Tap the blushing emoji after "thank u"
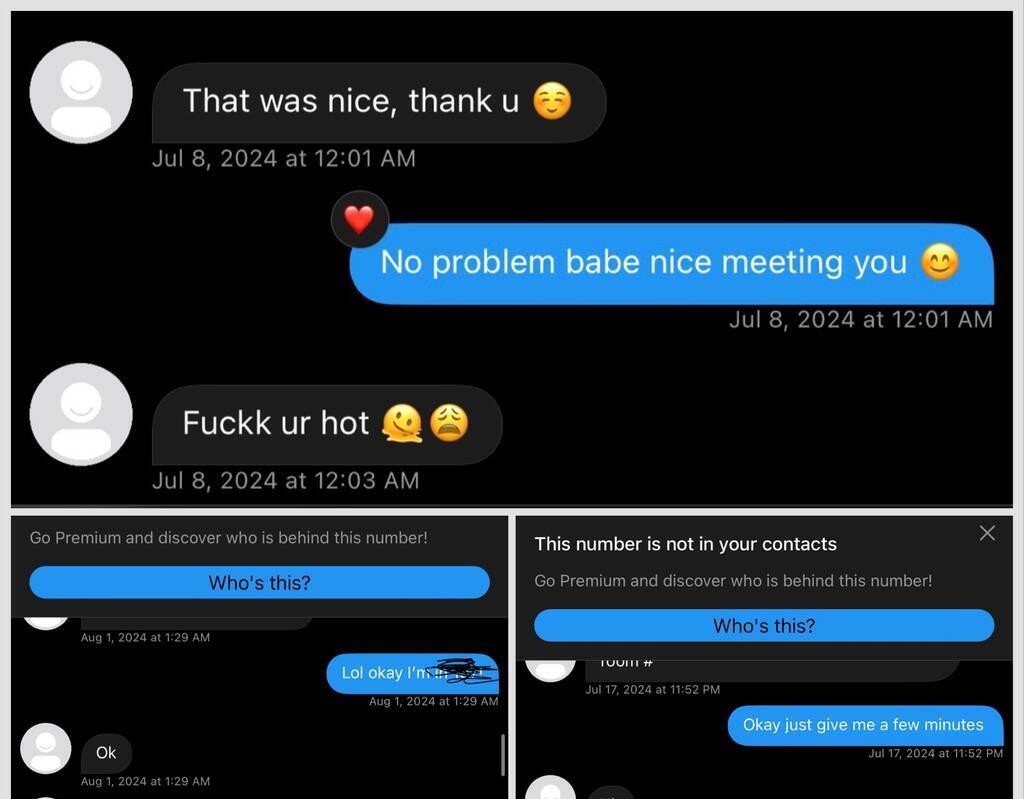 click(x=552, y=101)
